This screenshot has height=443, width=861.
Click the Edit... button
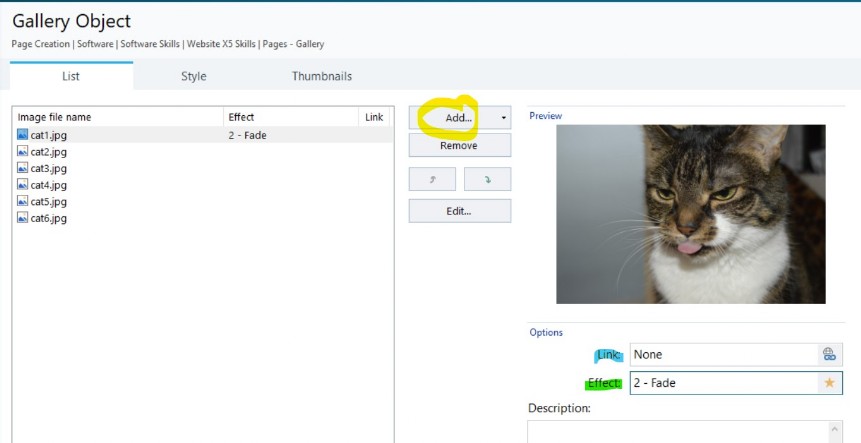point(460,211)
